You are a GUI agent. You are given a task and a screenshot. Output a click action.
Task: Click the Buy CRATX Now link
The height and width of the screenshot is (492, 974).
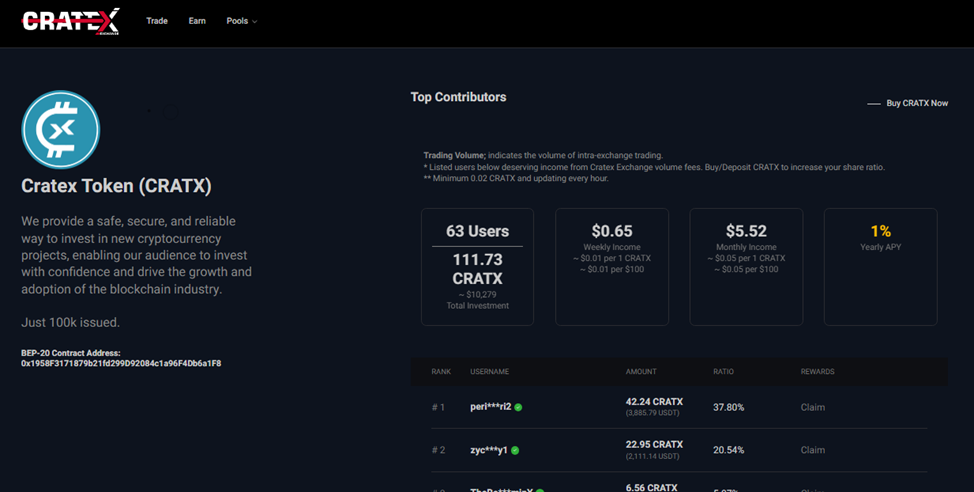pos(917,103)
